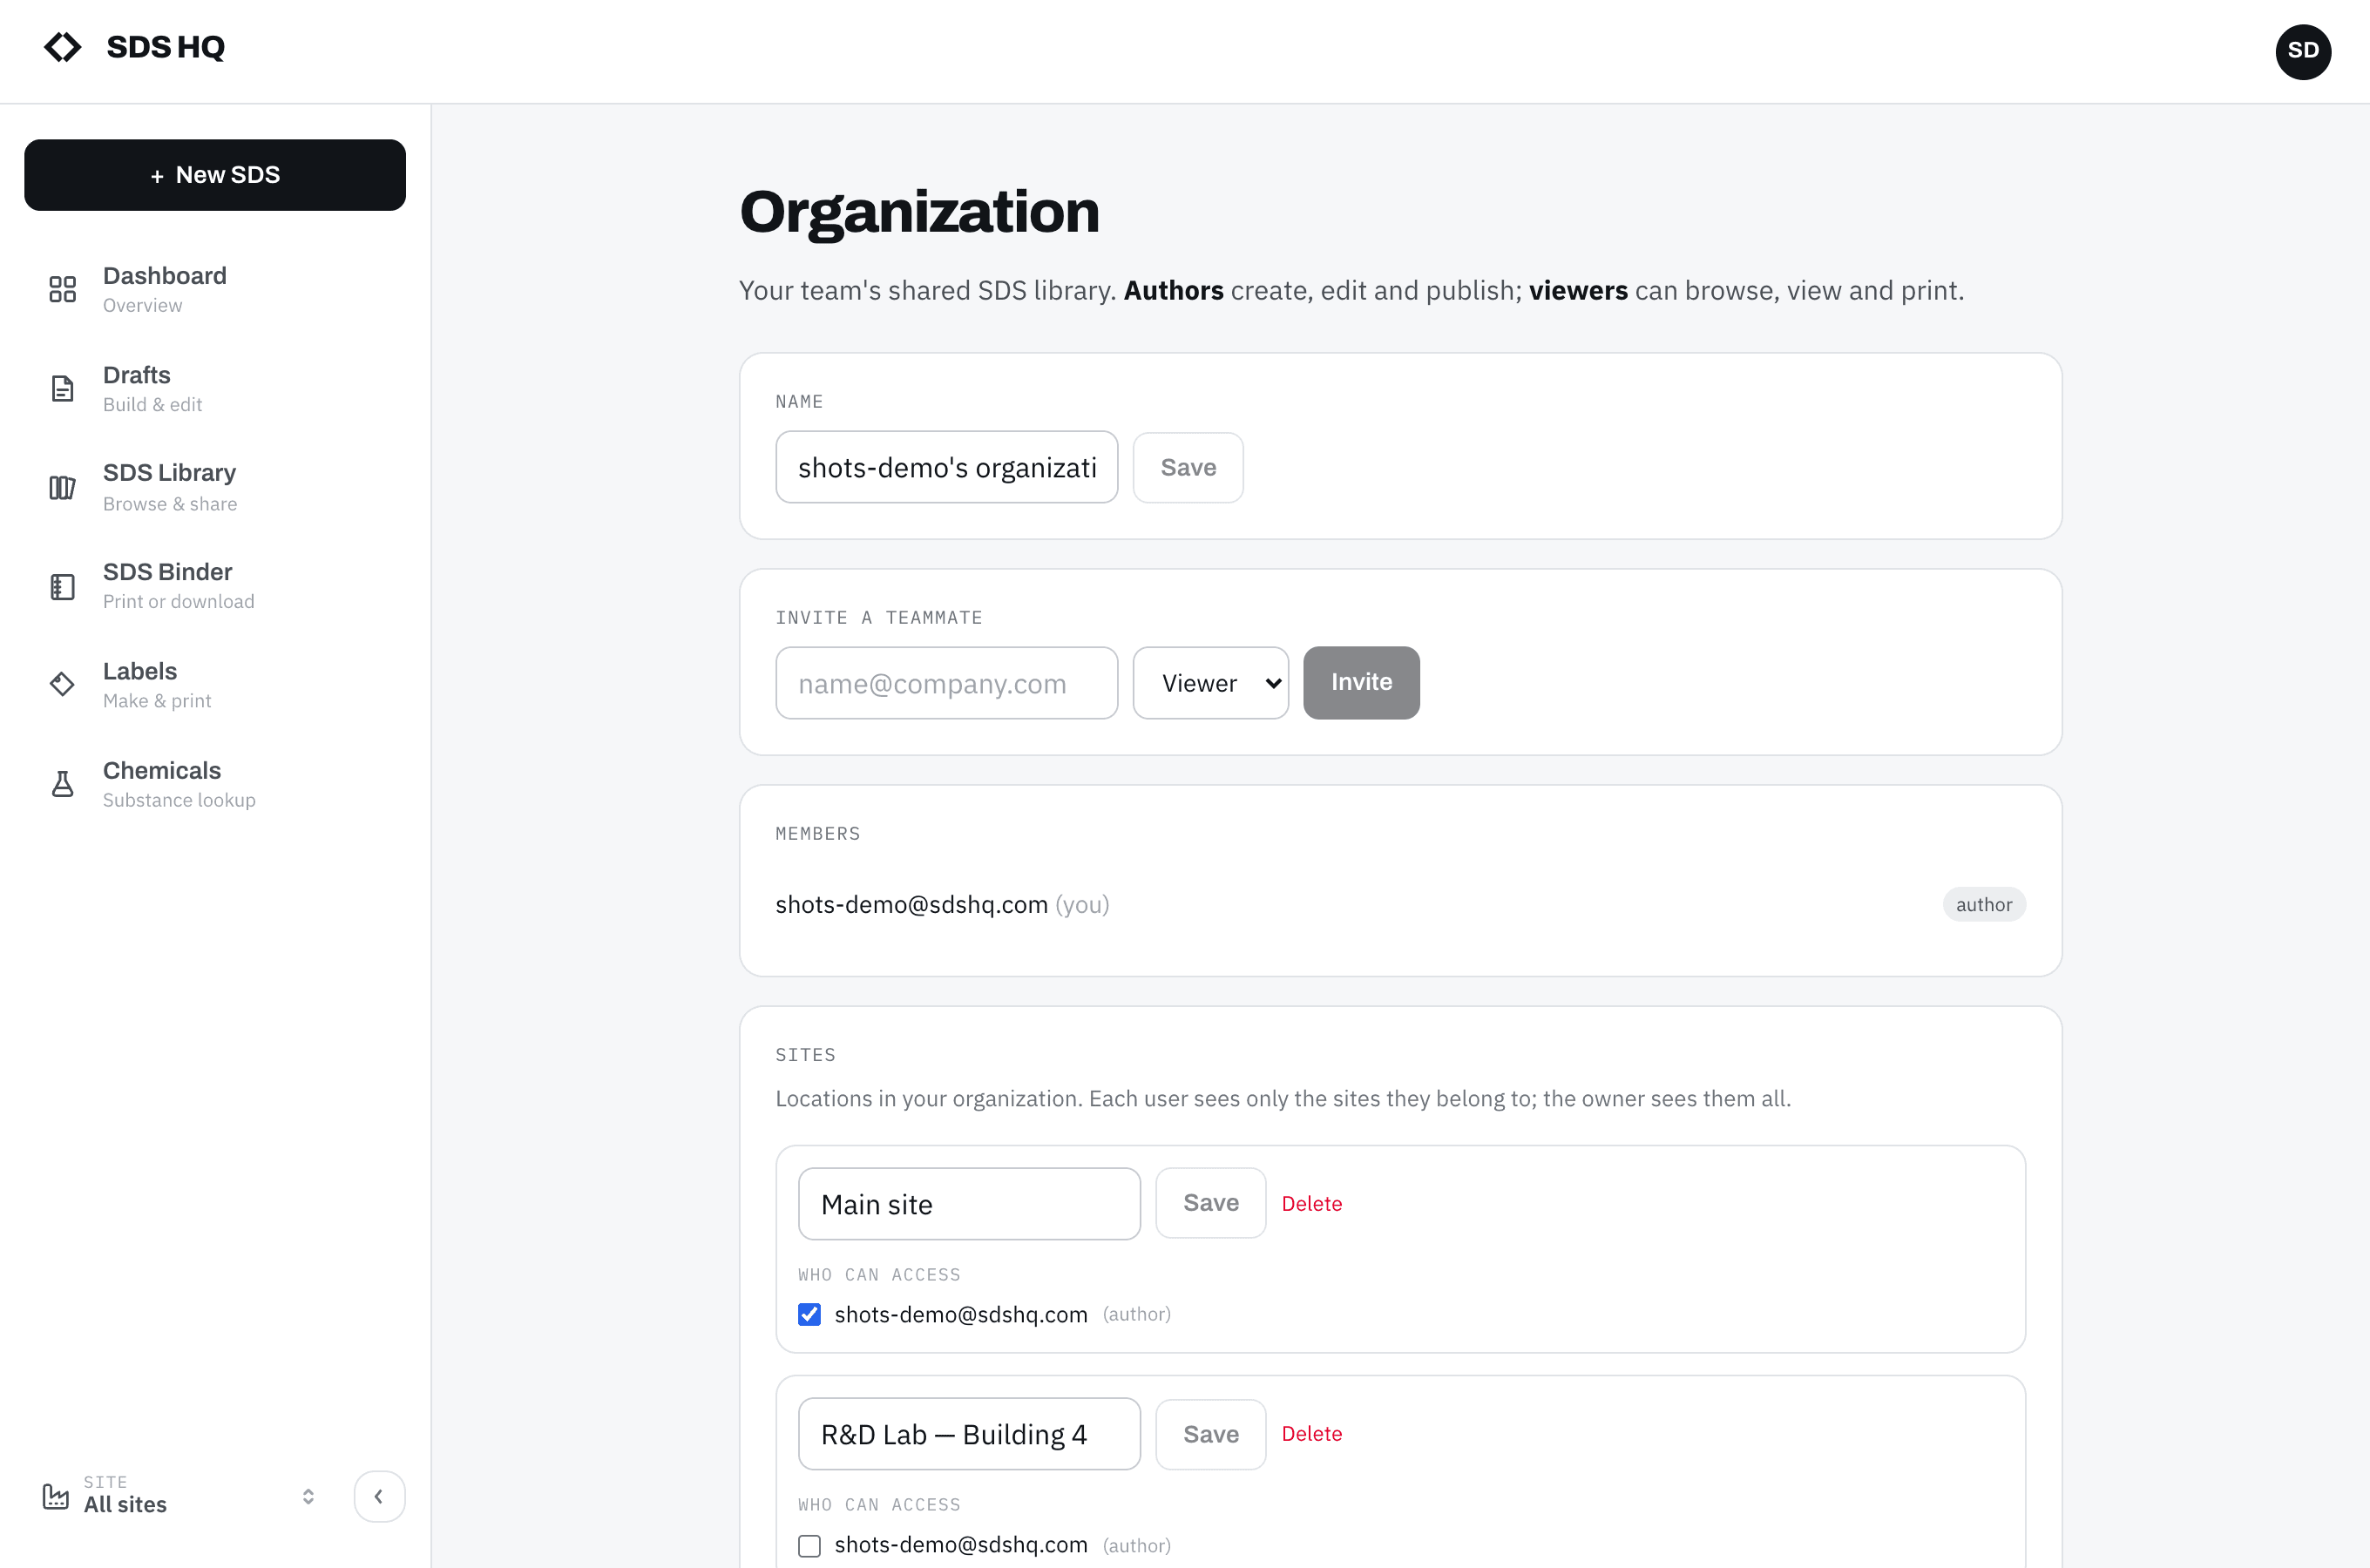Save the organization name
This screenshot has width=2370, height=1568.
click(1187, 467)
